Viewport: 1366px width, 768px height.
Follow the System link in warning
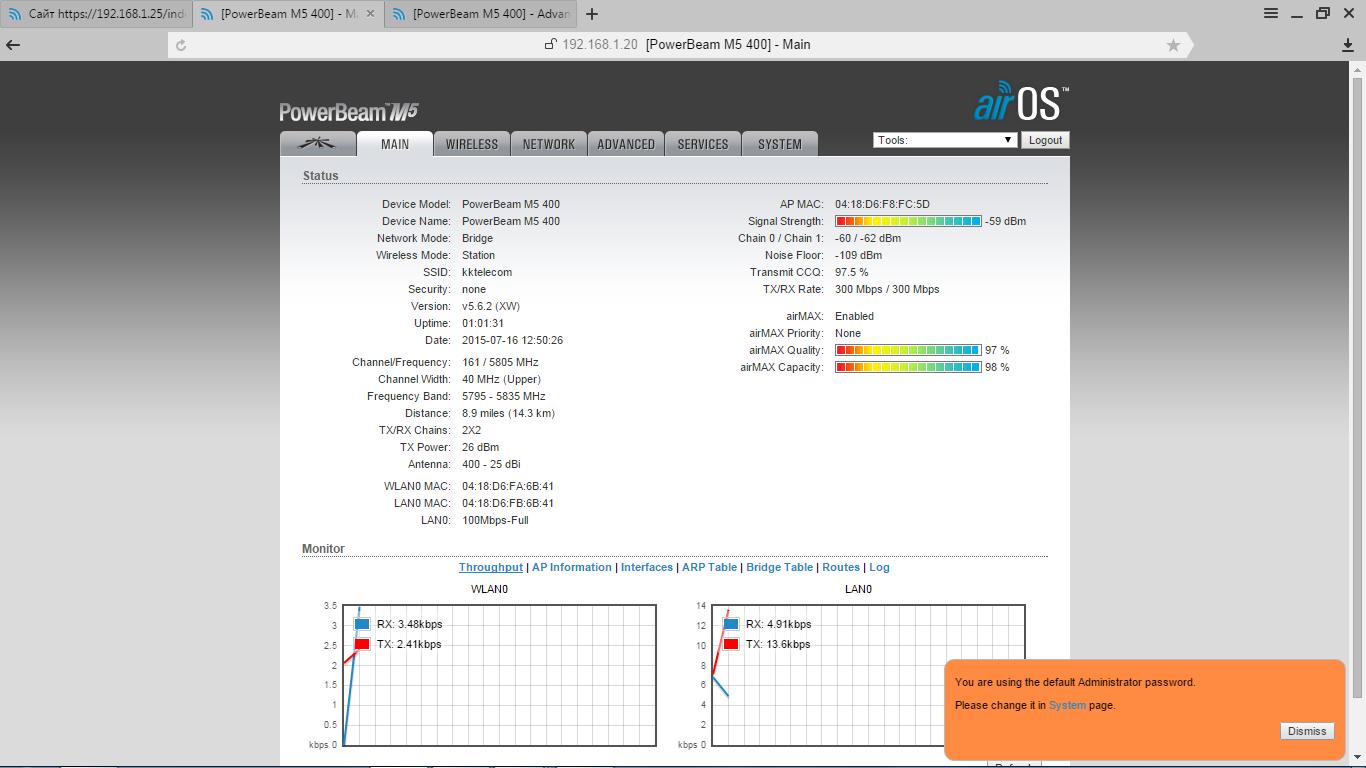[x=1067, y=705]
